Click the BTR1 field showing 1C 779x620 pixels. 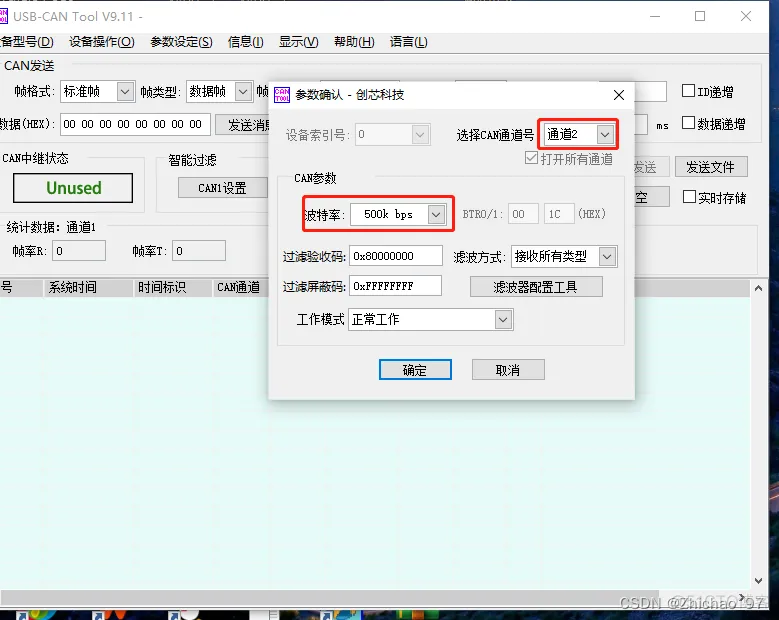559,214
